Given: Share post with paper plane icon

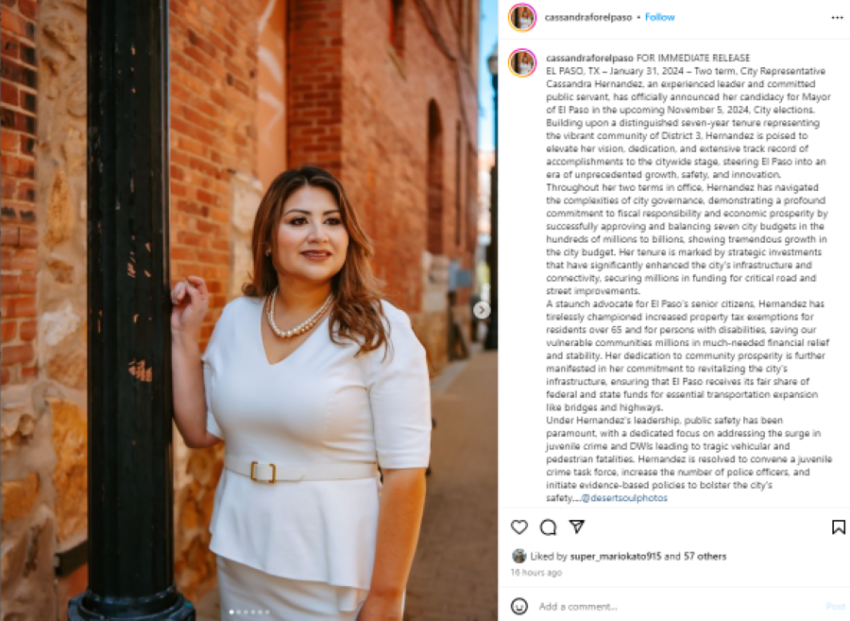Looking at the screenshot, I should tap(577, 526).
